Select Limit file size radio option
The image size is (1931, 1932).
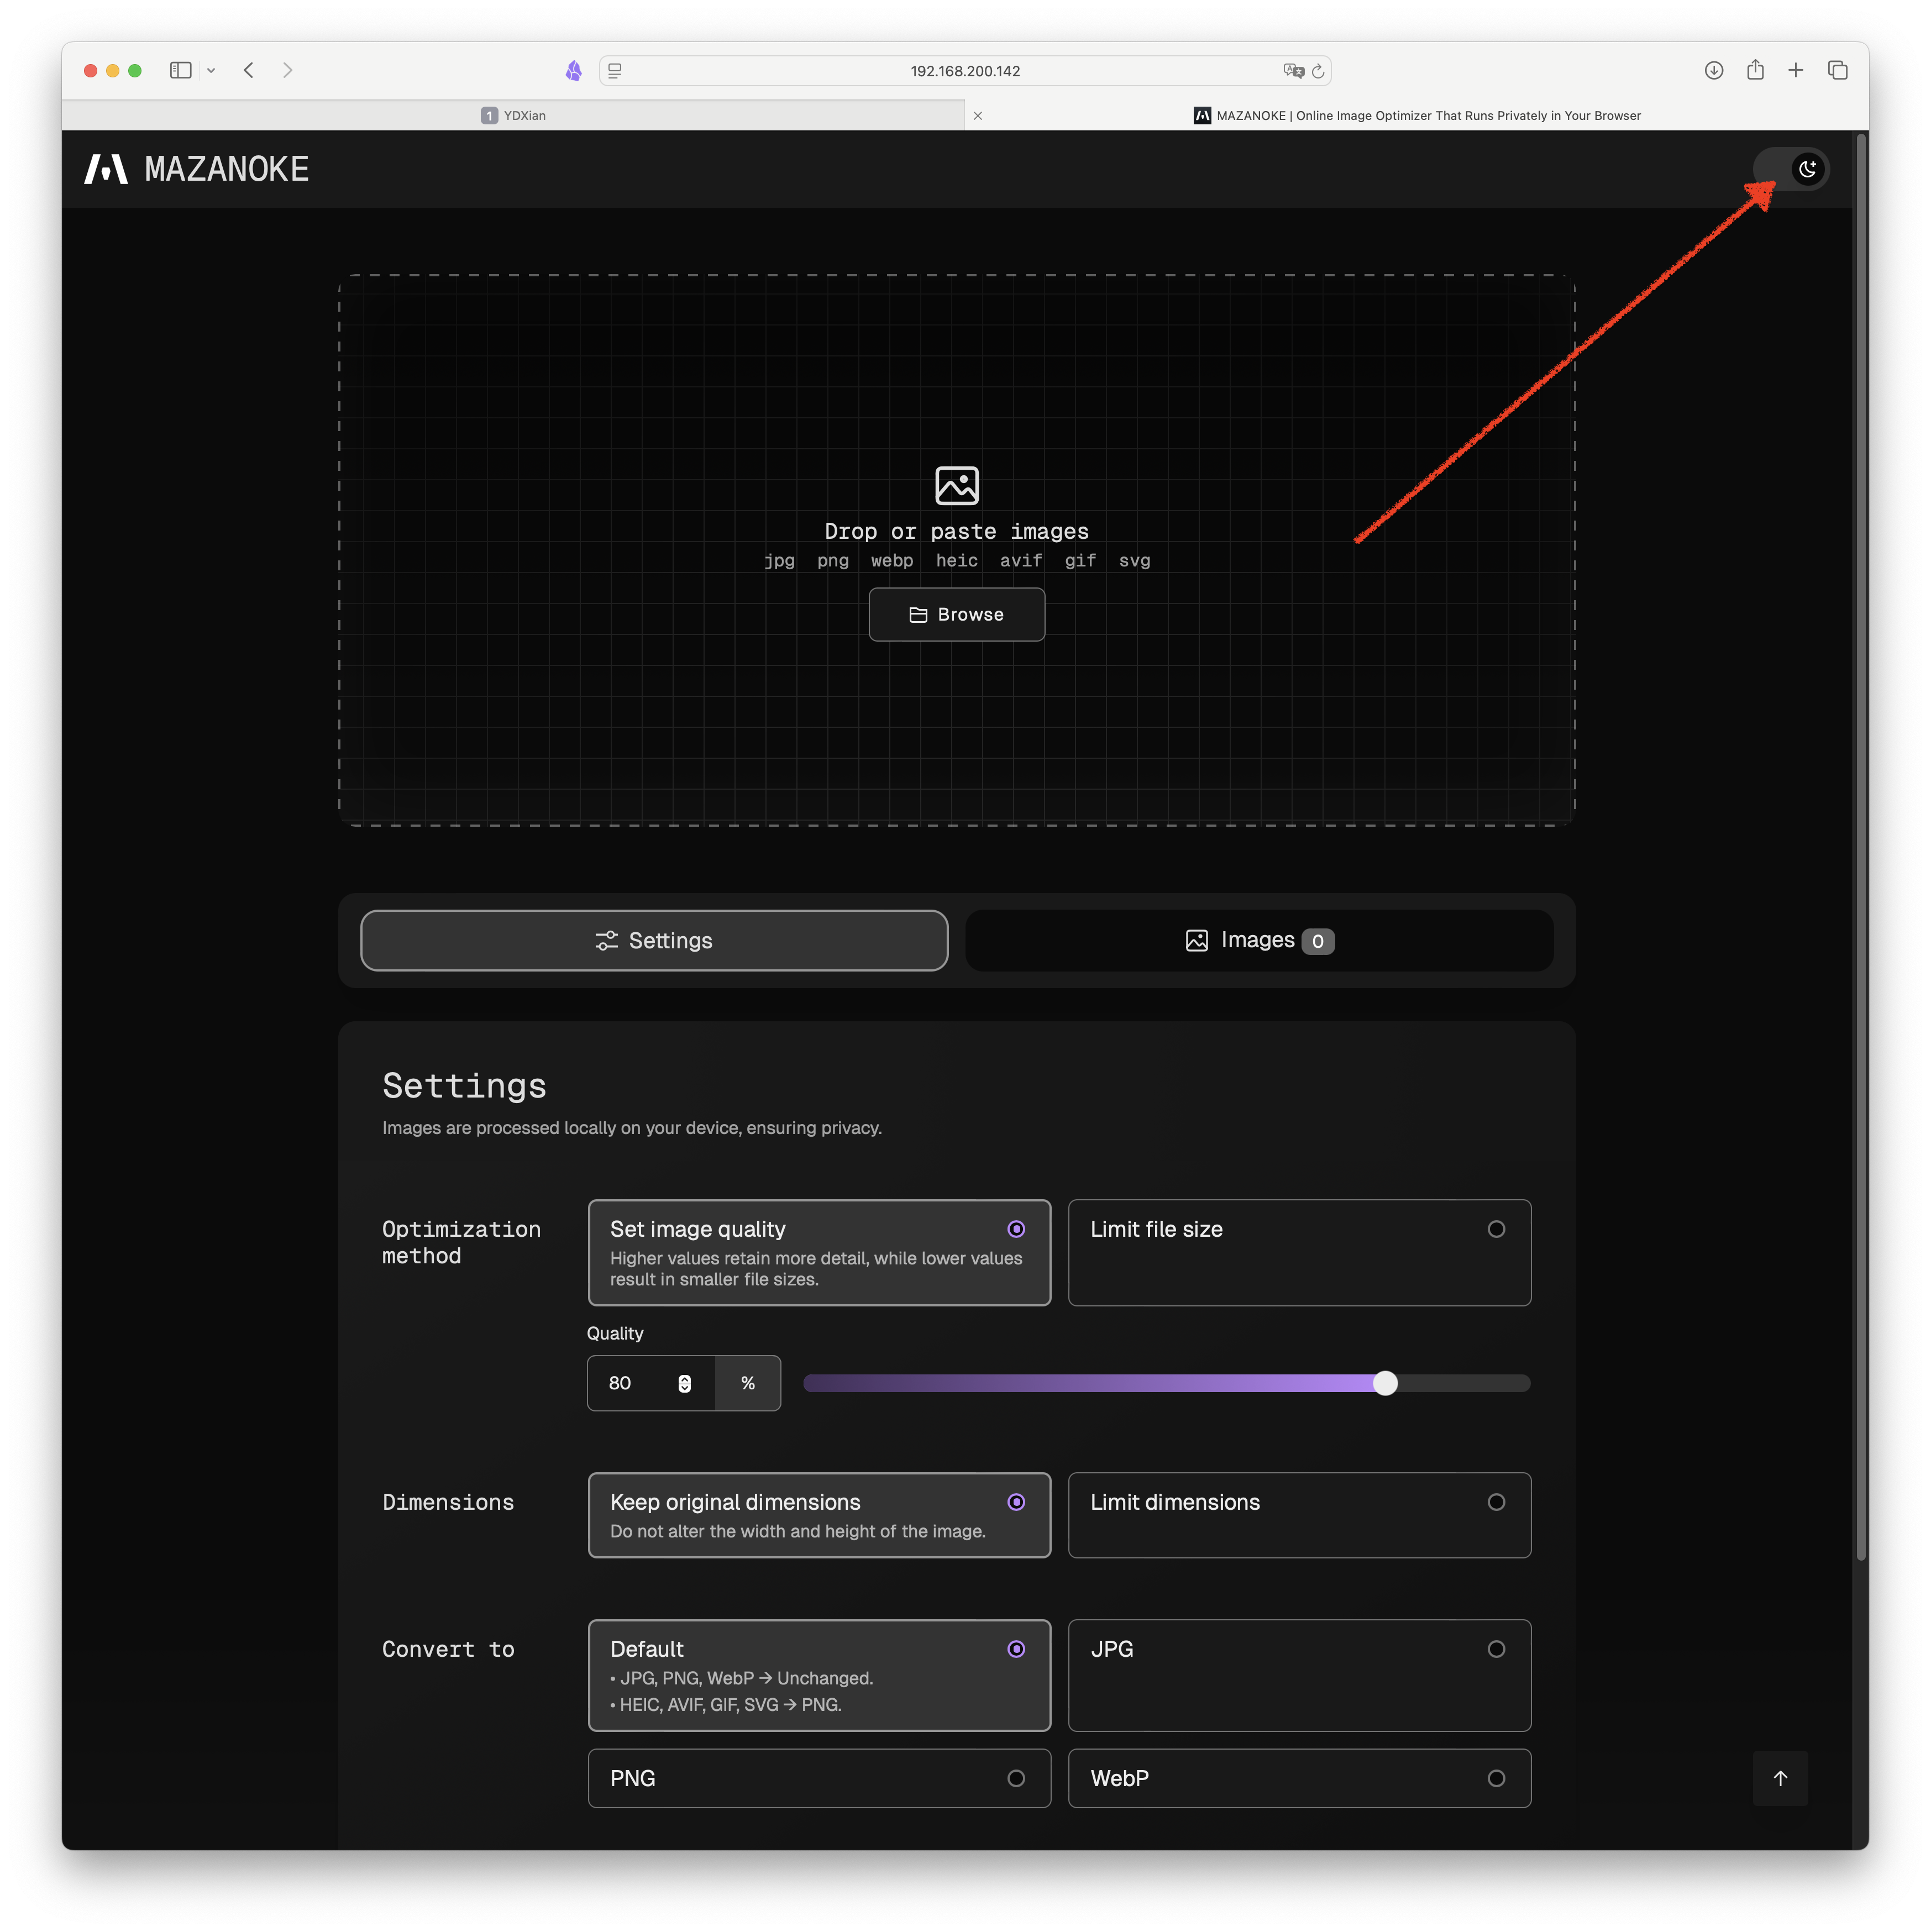pos(1299,1252)
